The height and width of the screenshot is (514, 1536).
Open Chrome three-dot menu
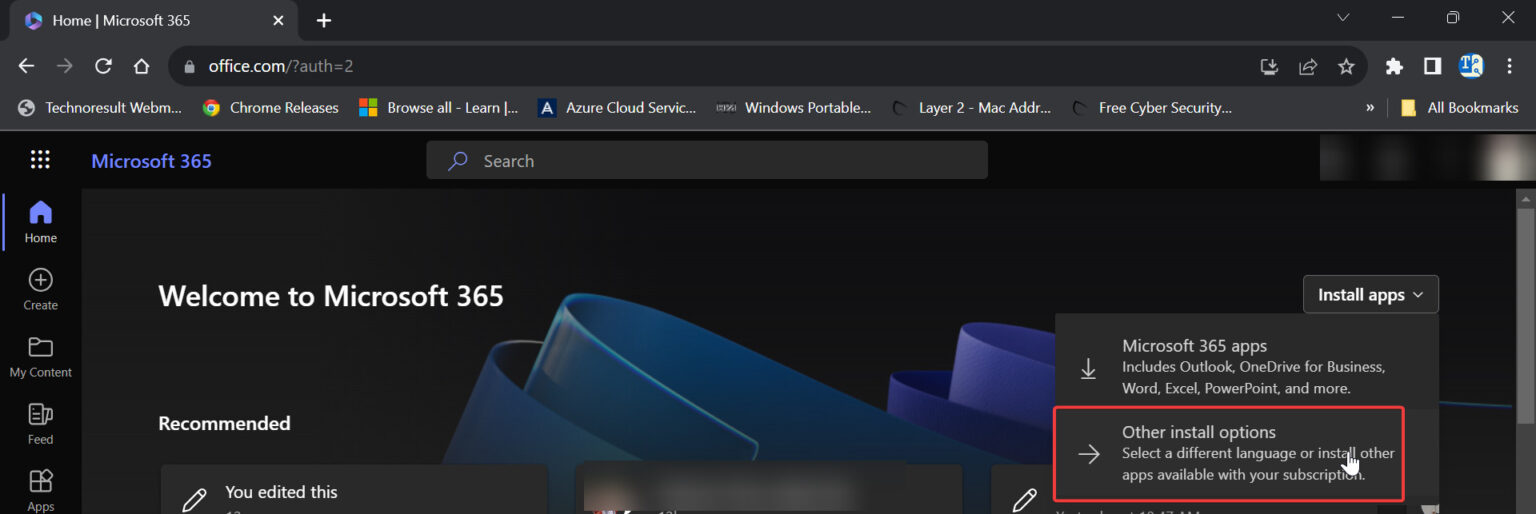(1509, 67)
